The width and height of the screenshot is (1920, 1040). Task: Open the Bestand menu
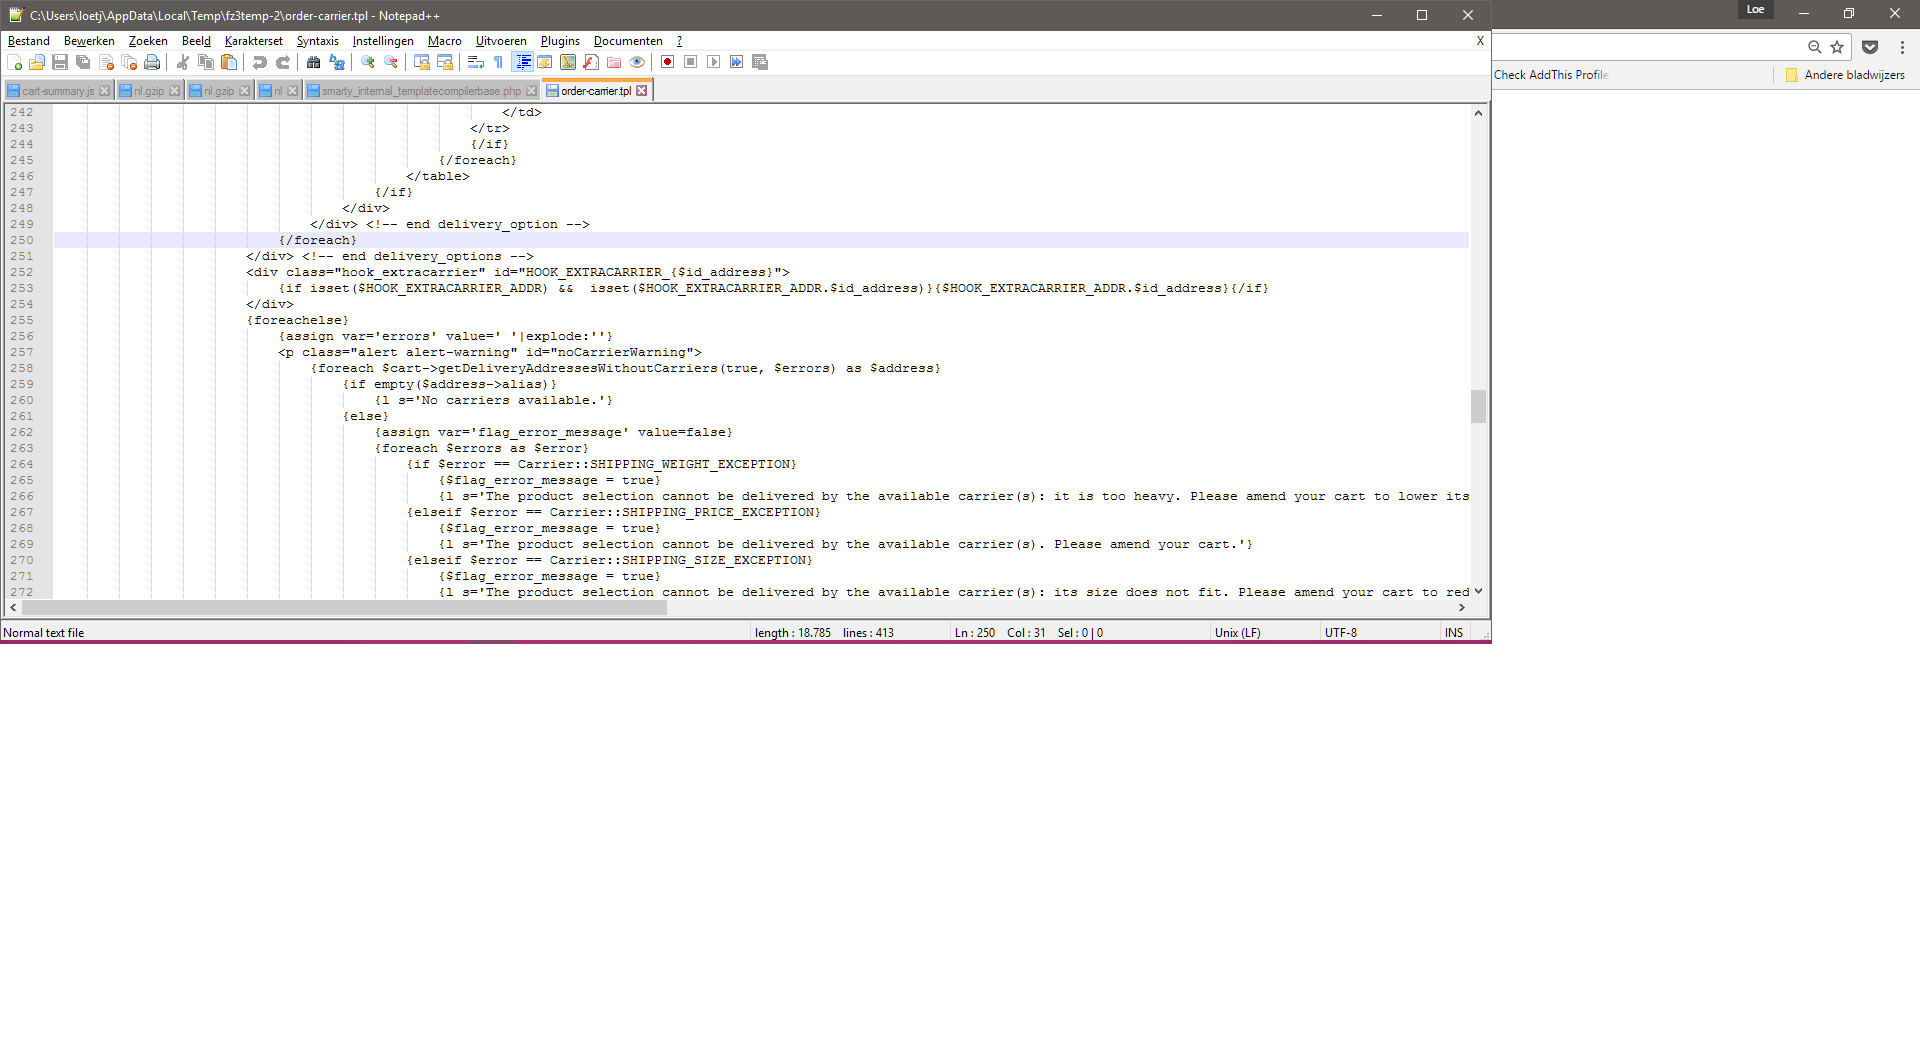(x=29, y=41)
